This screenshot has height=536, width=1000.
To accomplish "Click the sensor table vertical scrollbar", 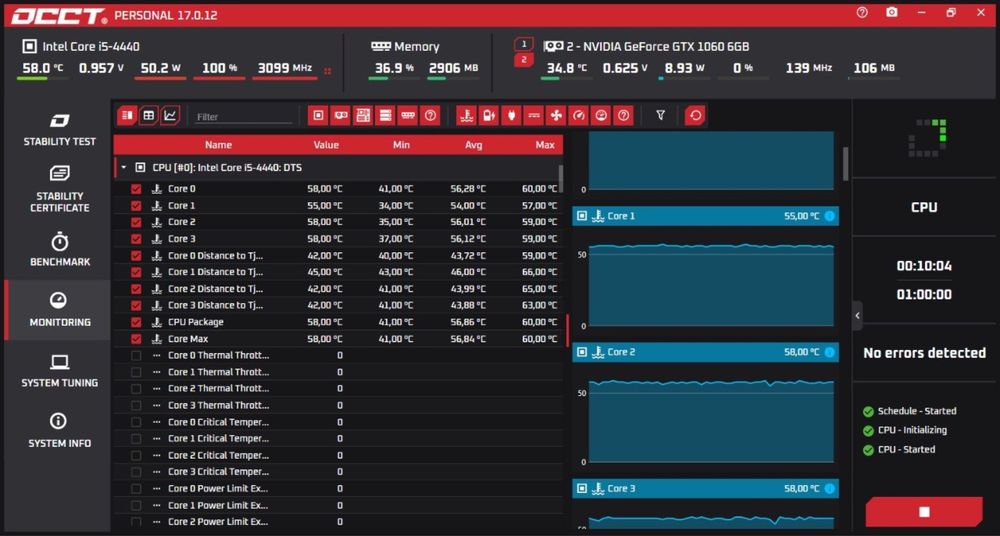I will point(561,179).
